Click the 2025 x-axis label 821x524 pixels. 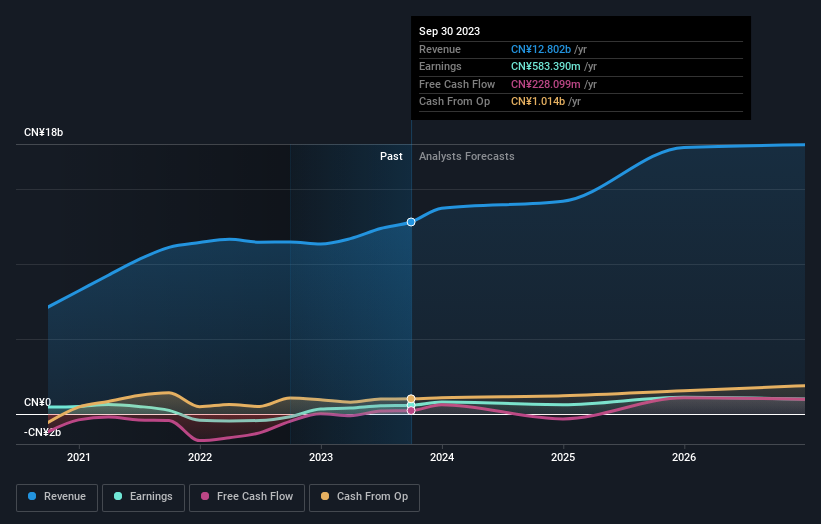563,458
